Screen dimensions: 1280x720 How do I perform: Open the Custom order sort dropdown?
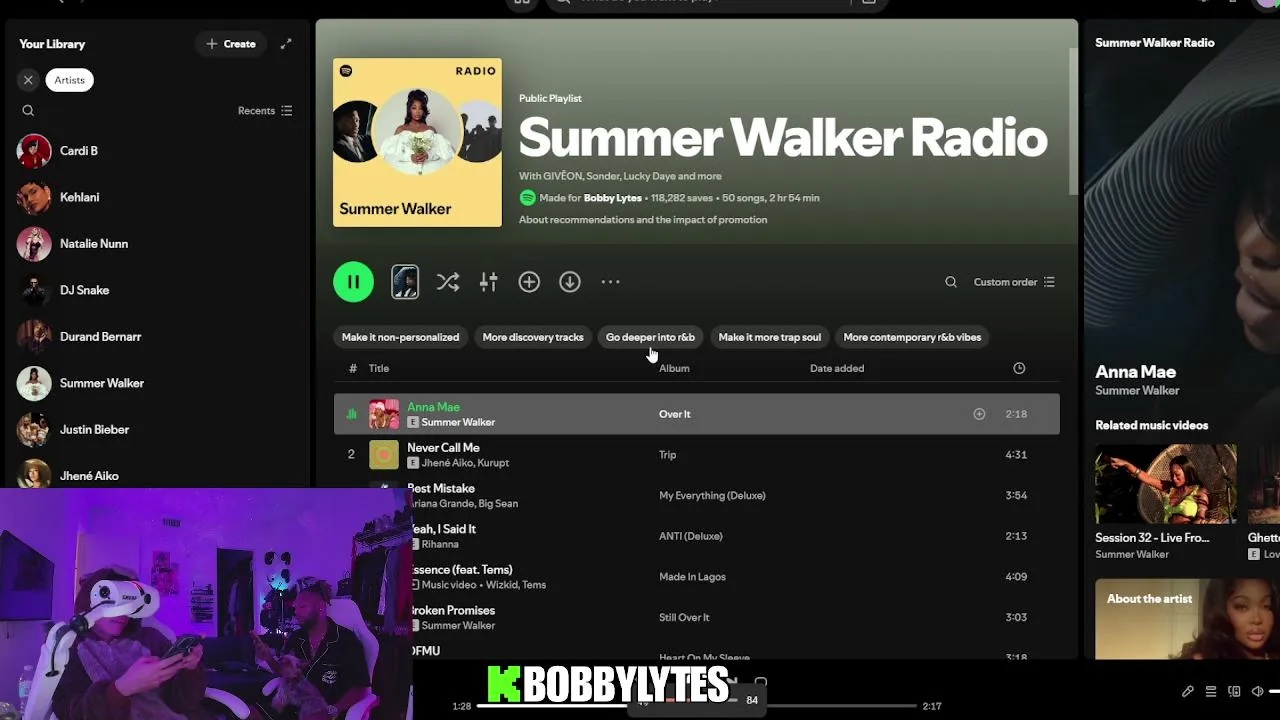pos(1014,282)
